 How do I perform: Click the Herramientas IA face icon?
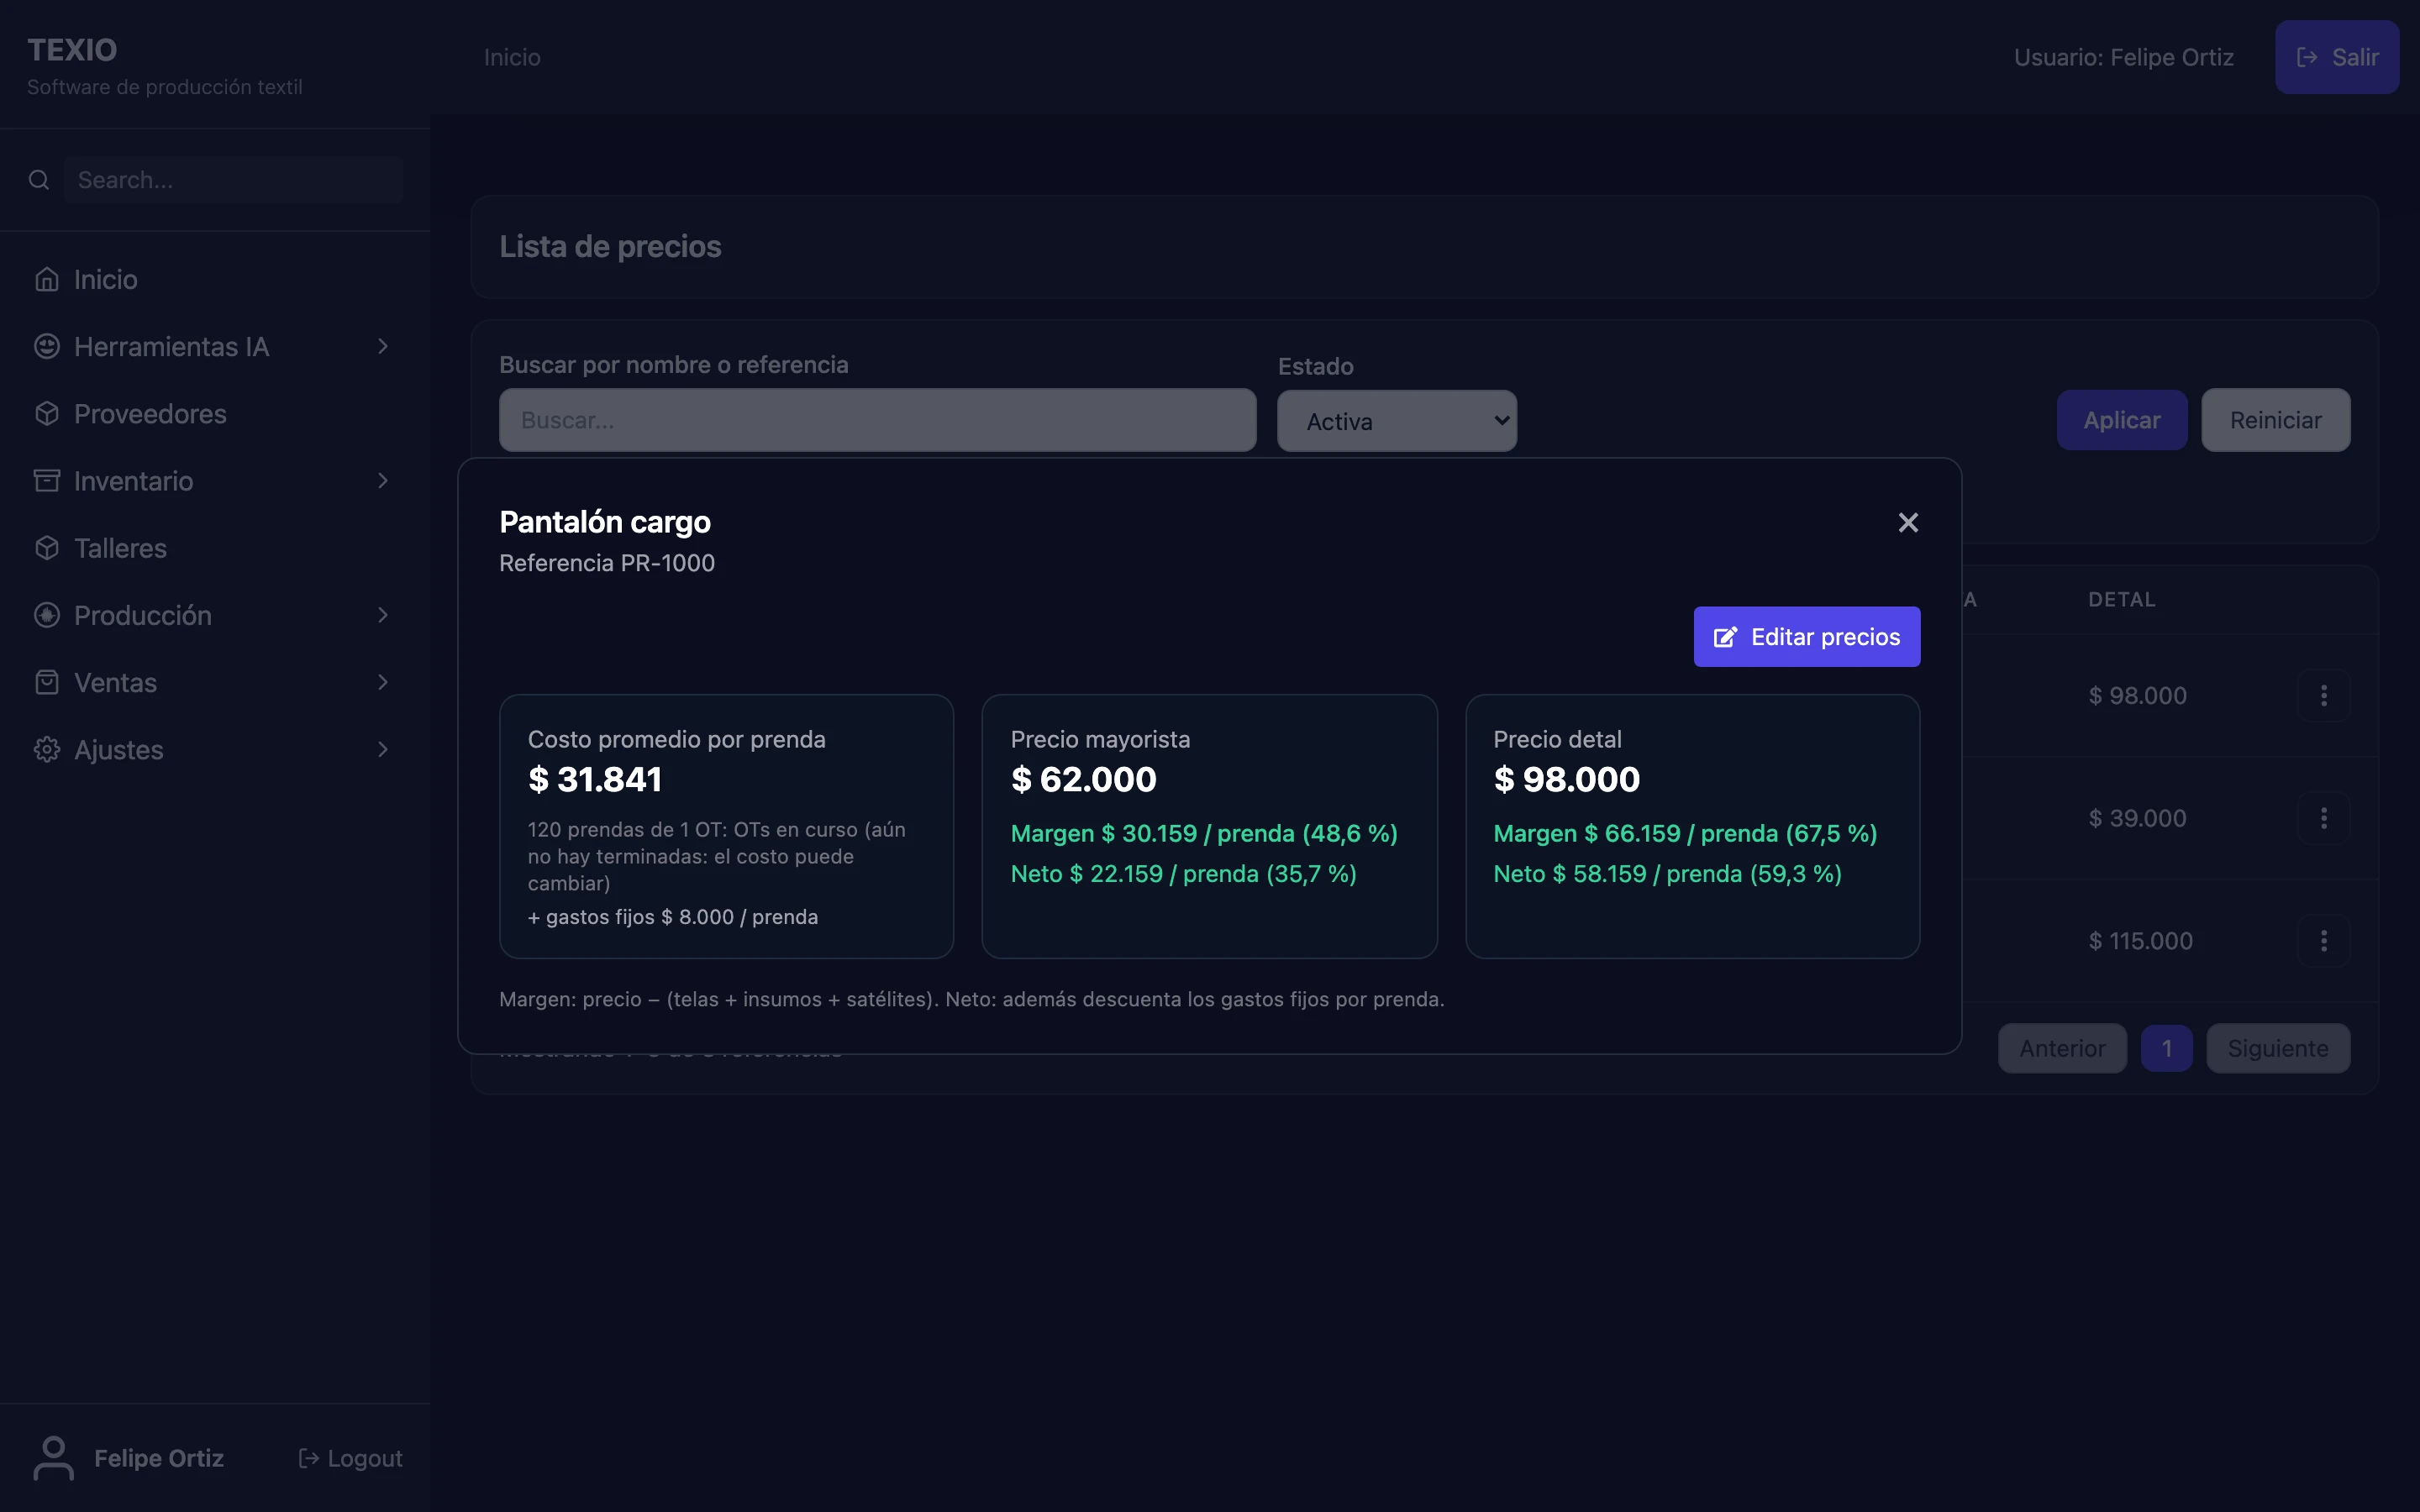pos(47,346)
